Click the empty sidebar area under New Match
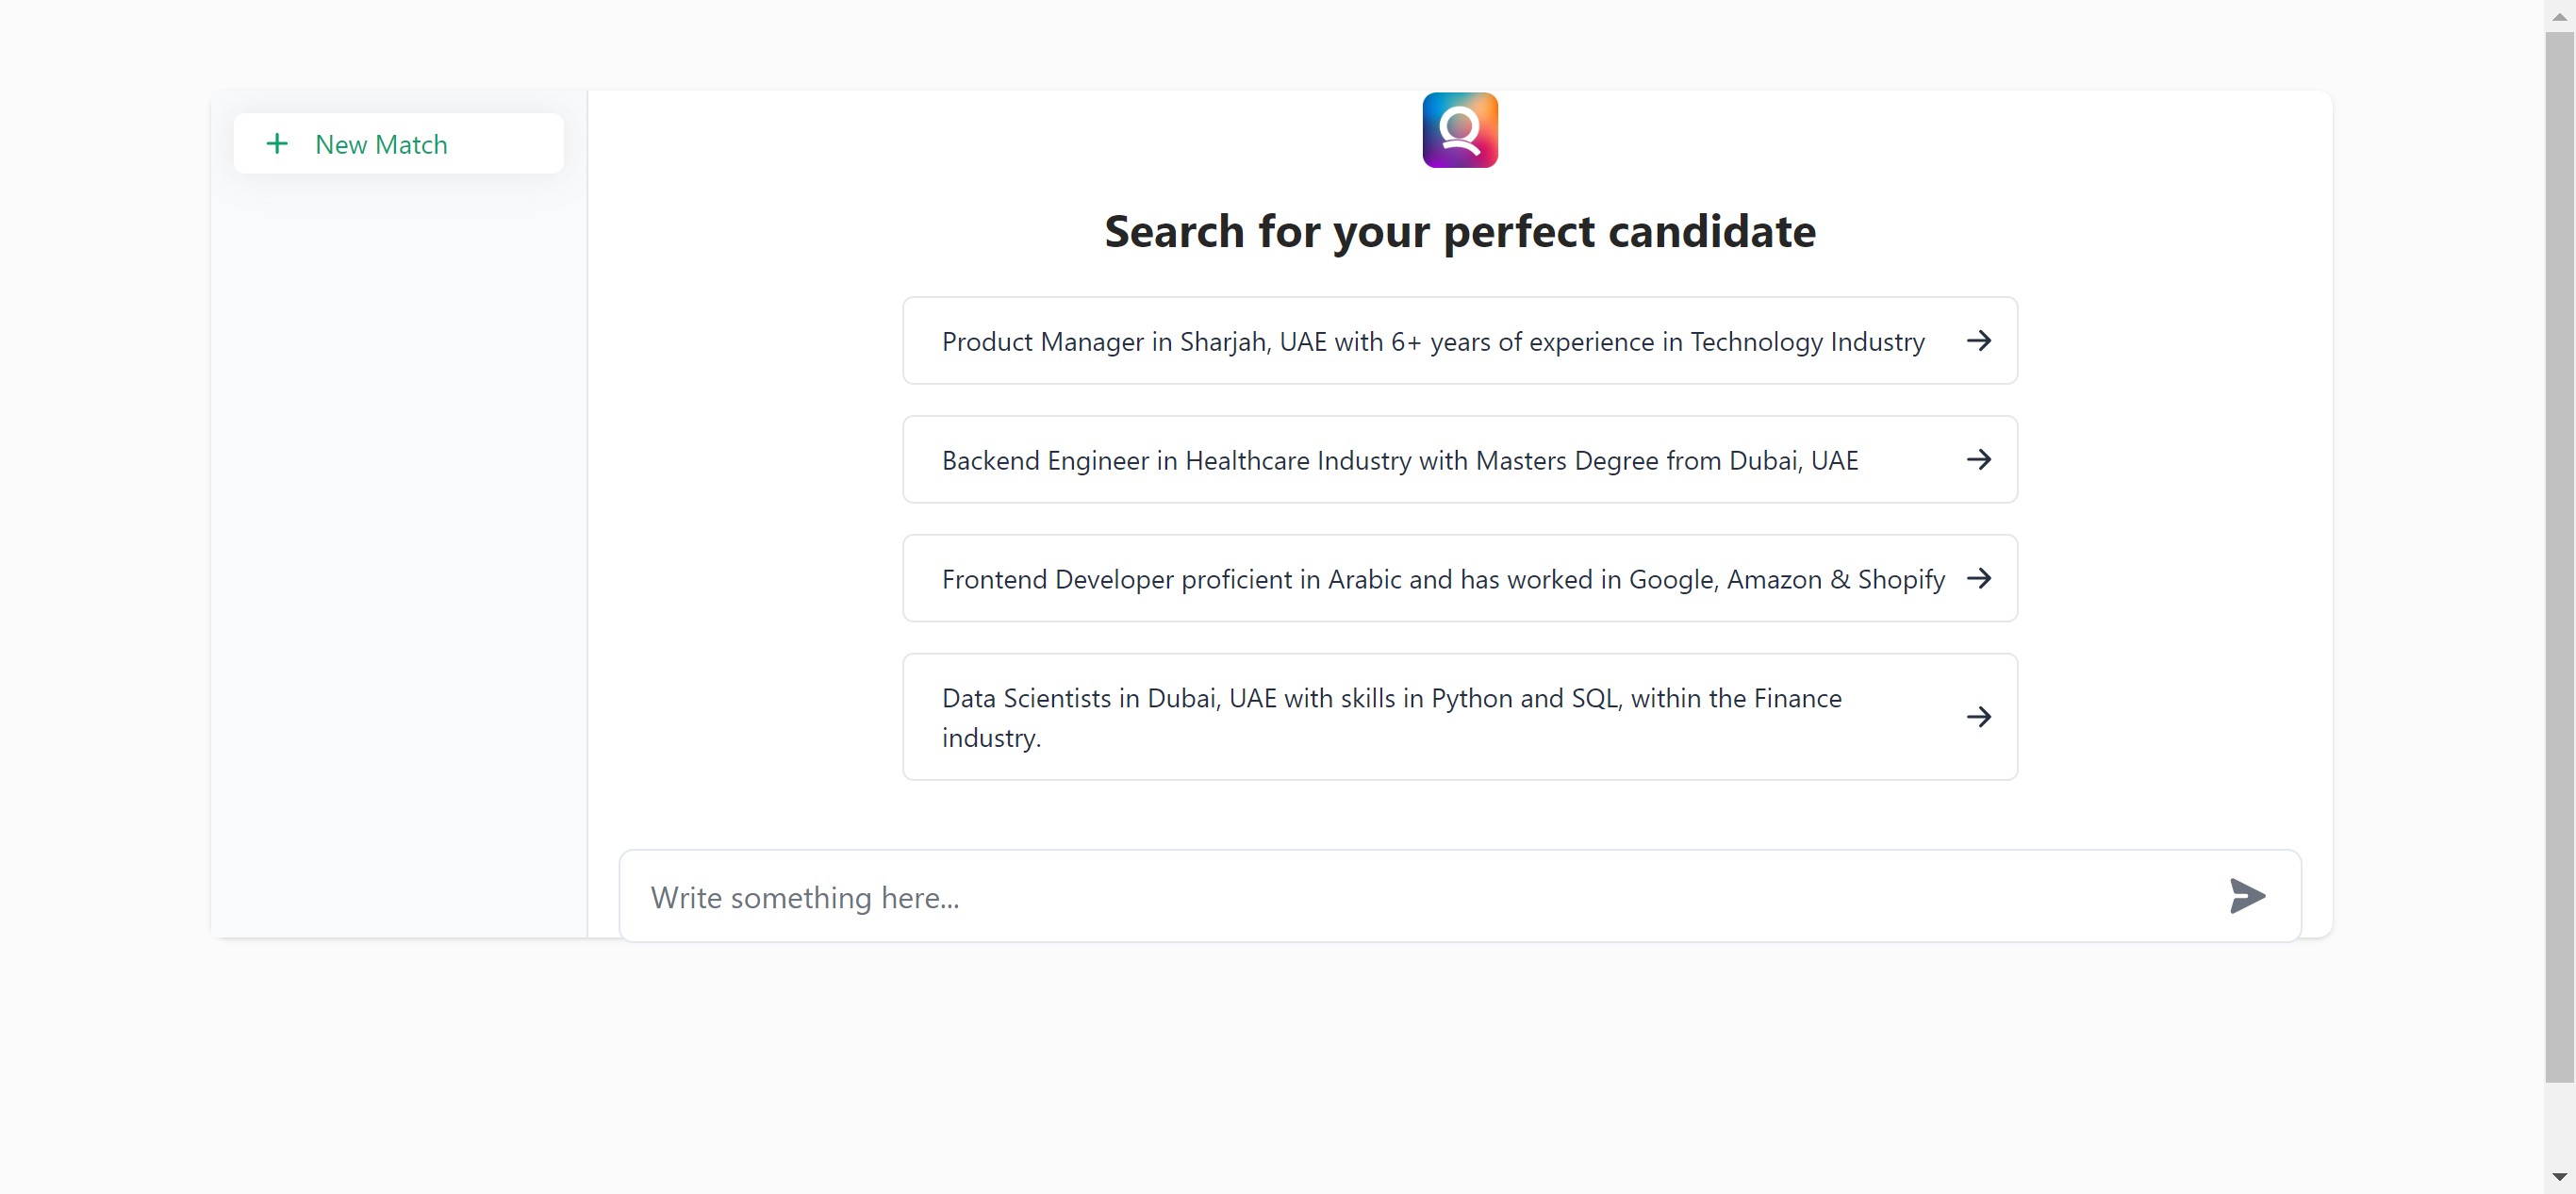The image size is (2576, 1194). click(398, 550)
